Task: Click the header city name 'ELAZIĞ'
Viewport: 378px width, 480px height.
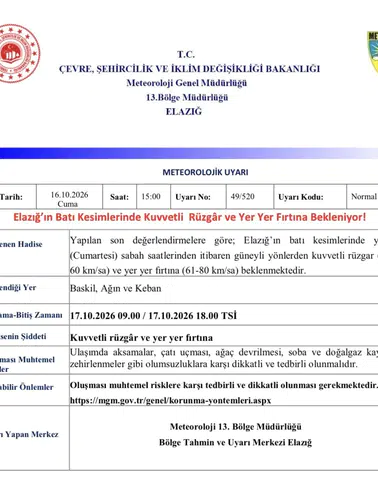Action: pyautogui.click(x=184, y=112)
